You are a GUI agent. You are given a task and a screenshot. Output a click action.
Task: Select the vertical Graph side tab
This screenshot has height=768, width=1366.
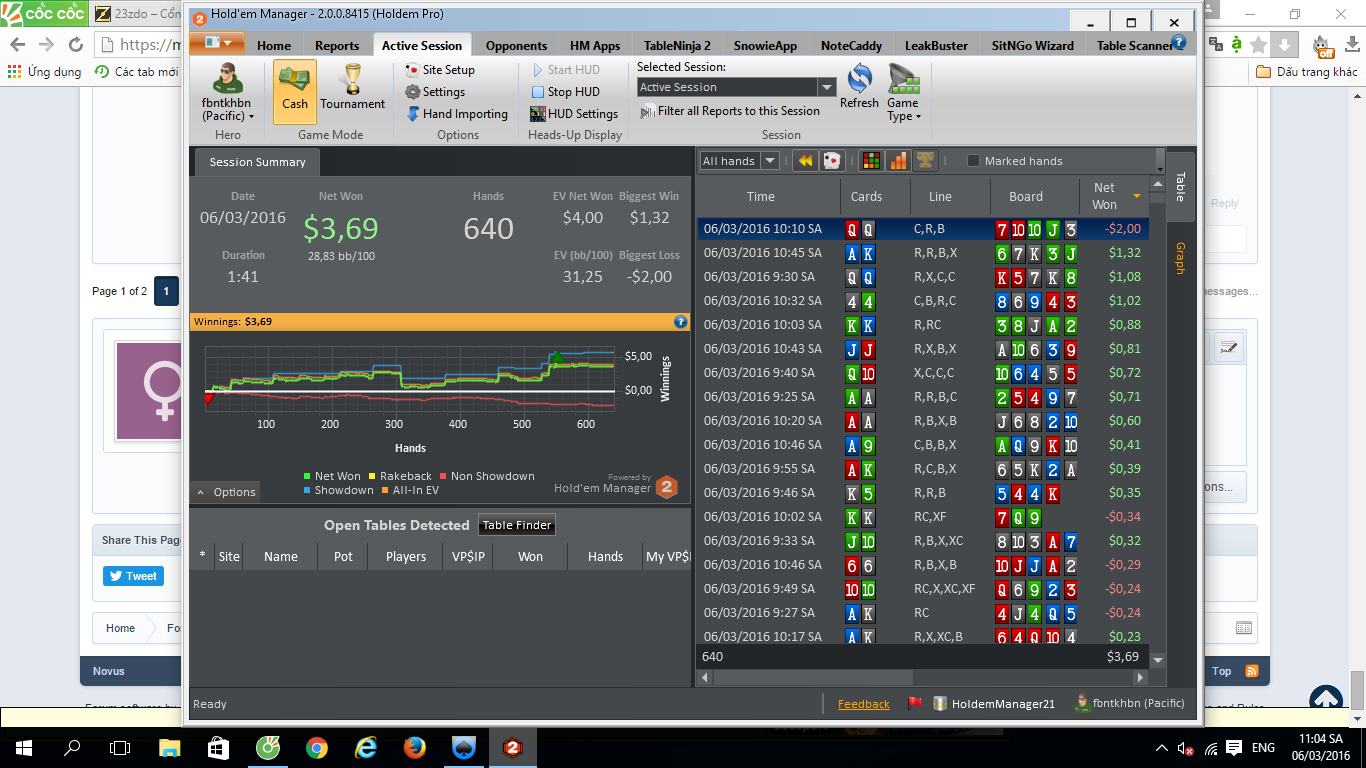[1180, 258]
